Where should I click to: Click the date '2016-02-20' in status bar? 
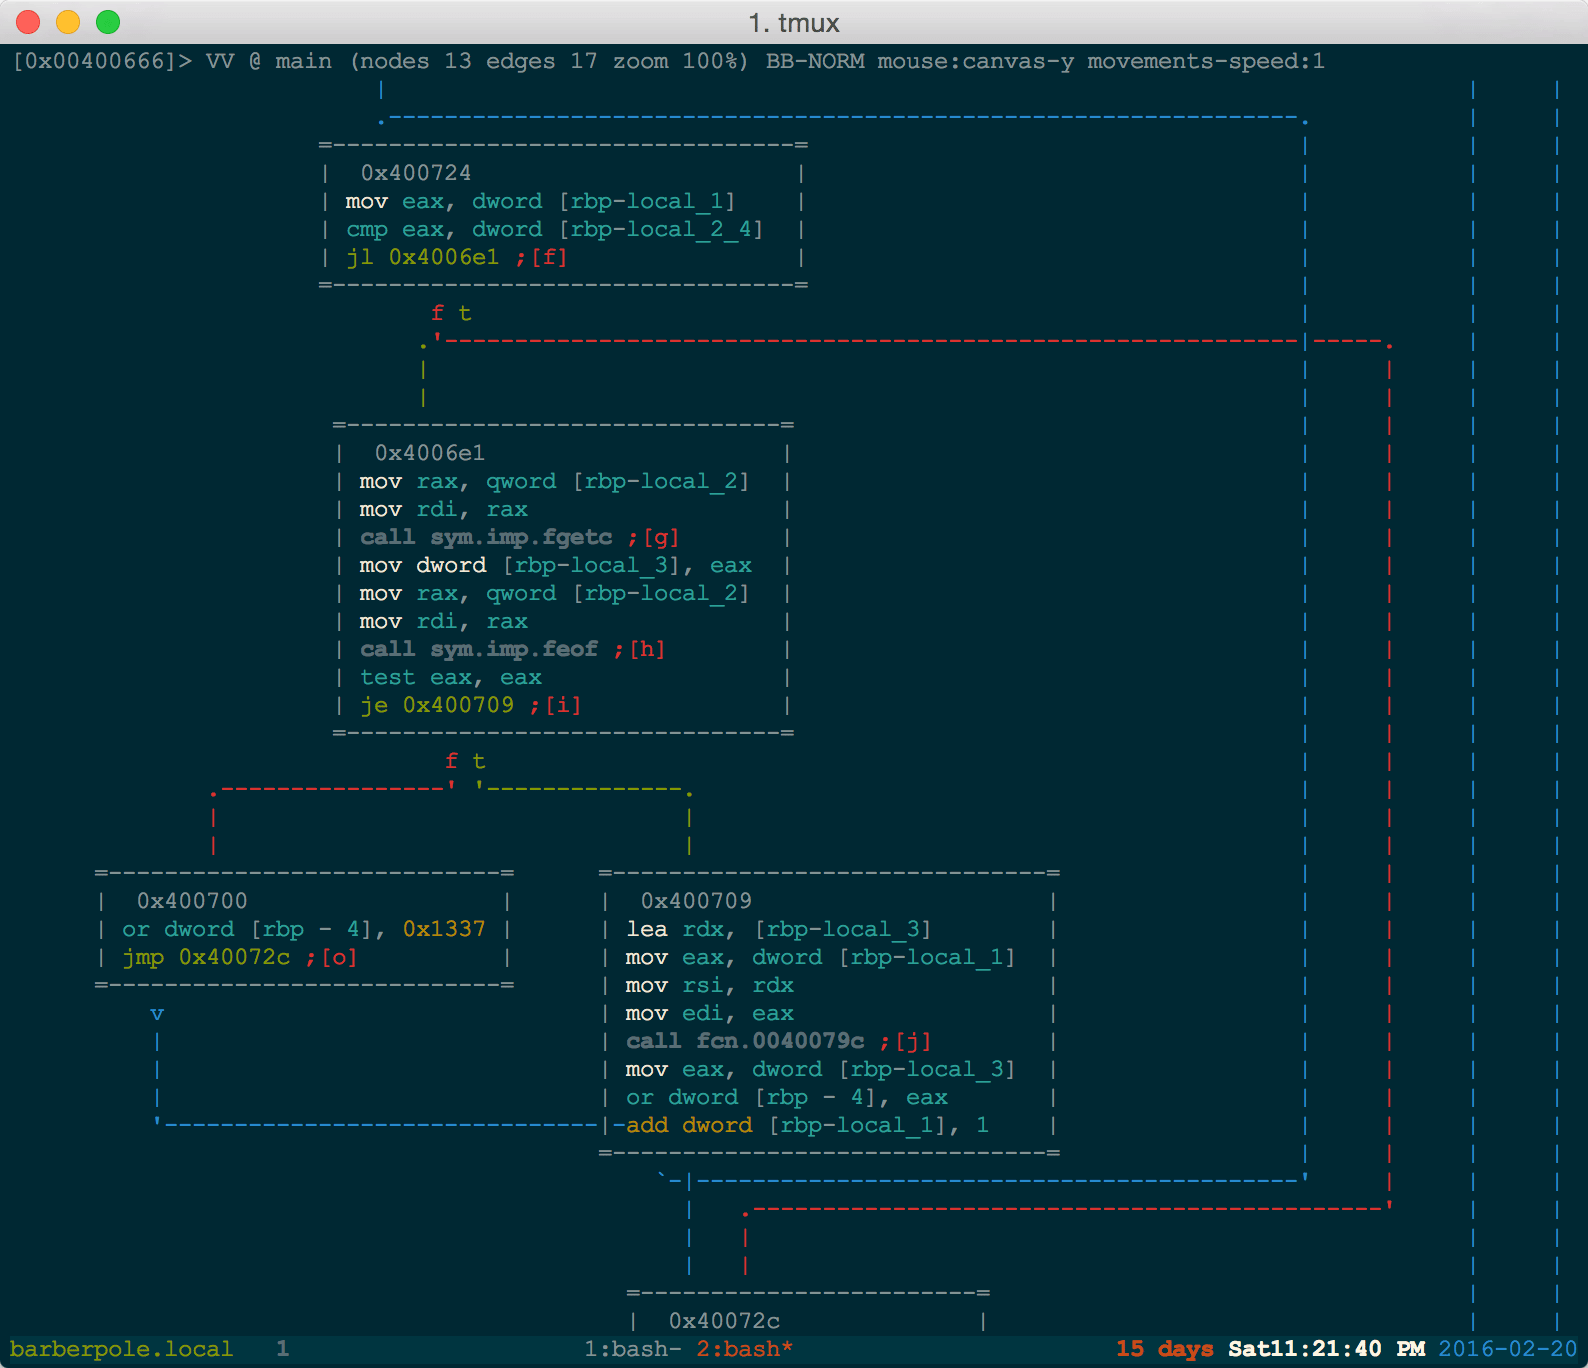point(1508,1349)
